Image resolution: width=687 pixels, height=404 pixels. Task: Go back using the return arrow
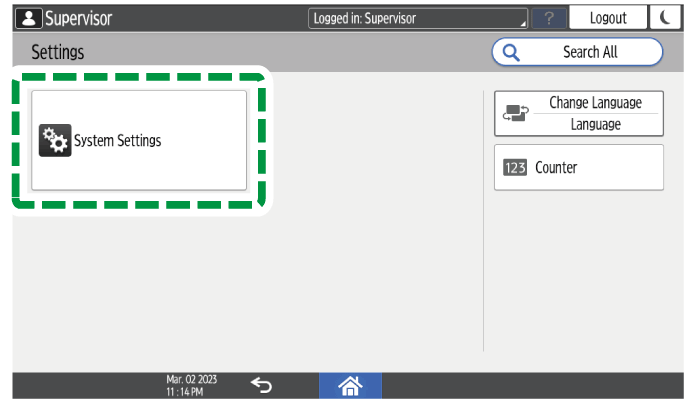(261, 385)
